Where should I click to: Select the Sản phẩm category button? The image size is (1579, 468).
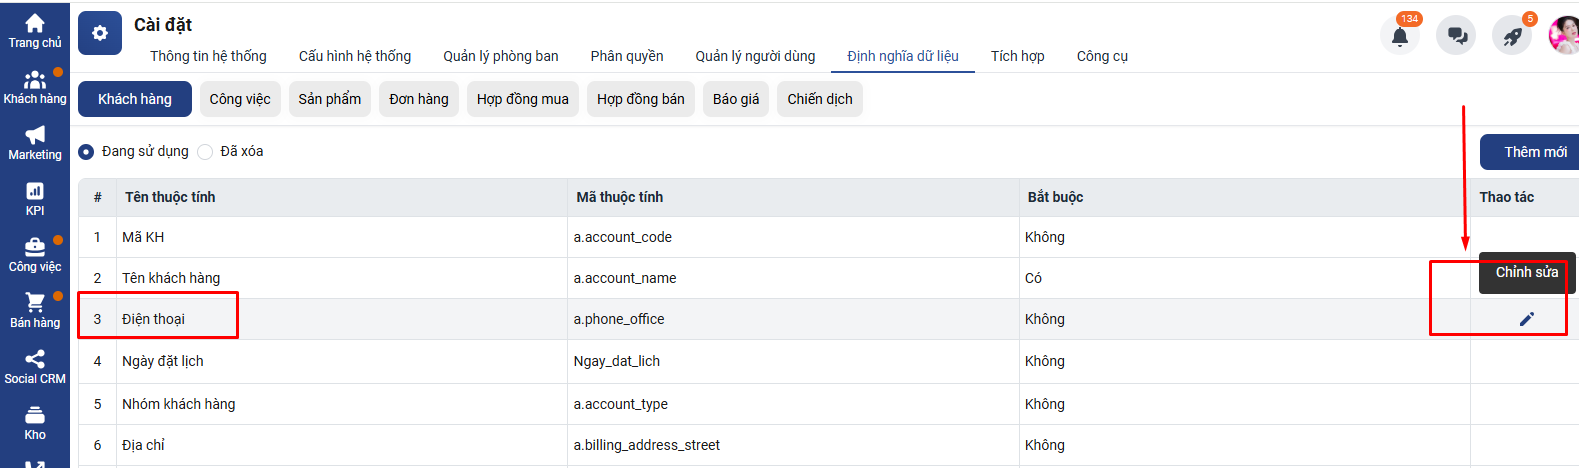329,99
